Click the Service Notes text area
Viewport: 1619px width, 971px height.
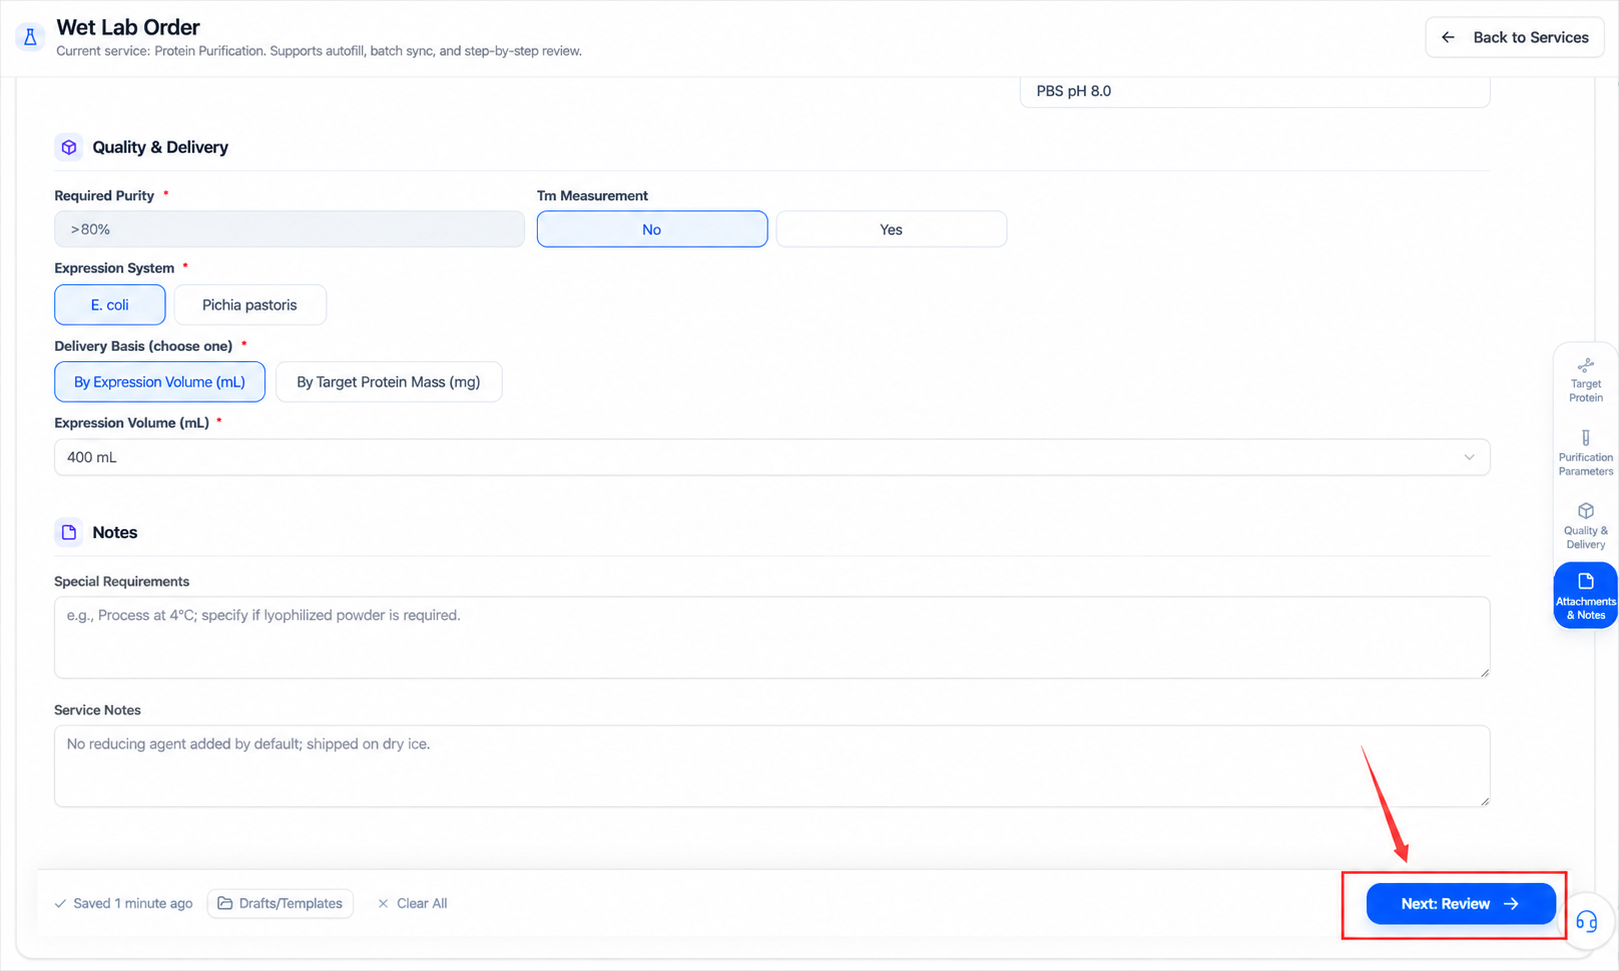772,766
